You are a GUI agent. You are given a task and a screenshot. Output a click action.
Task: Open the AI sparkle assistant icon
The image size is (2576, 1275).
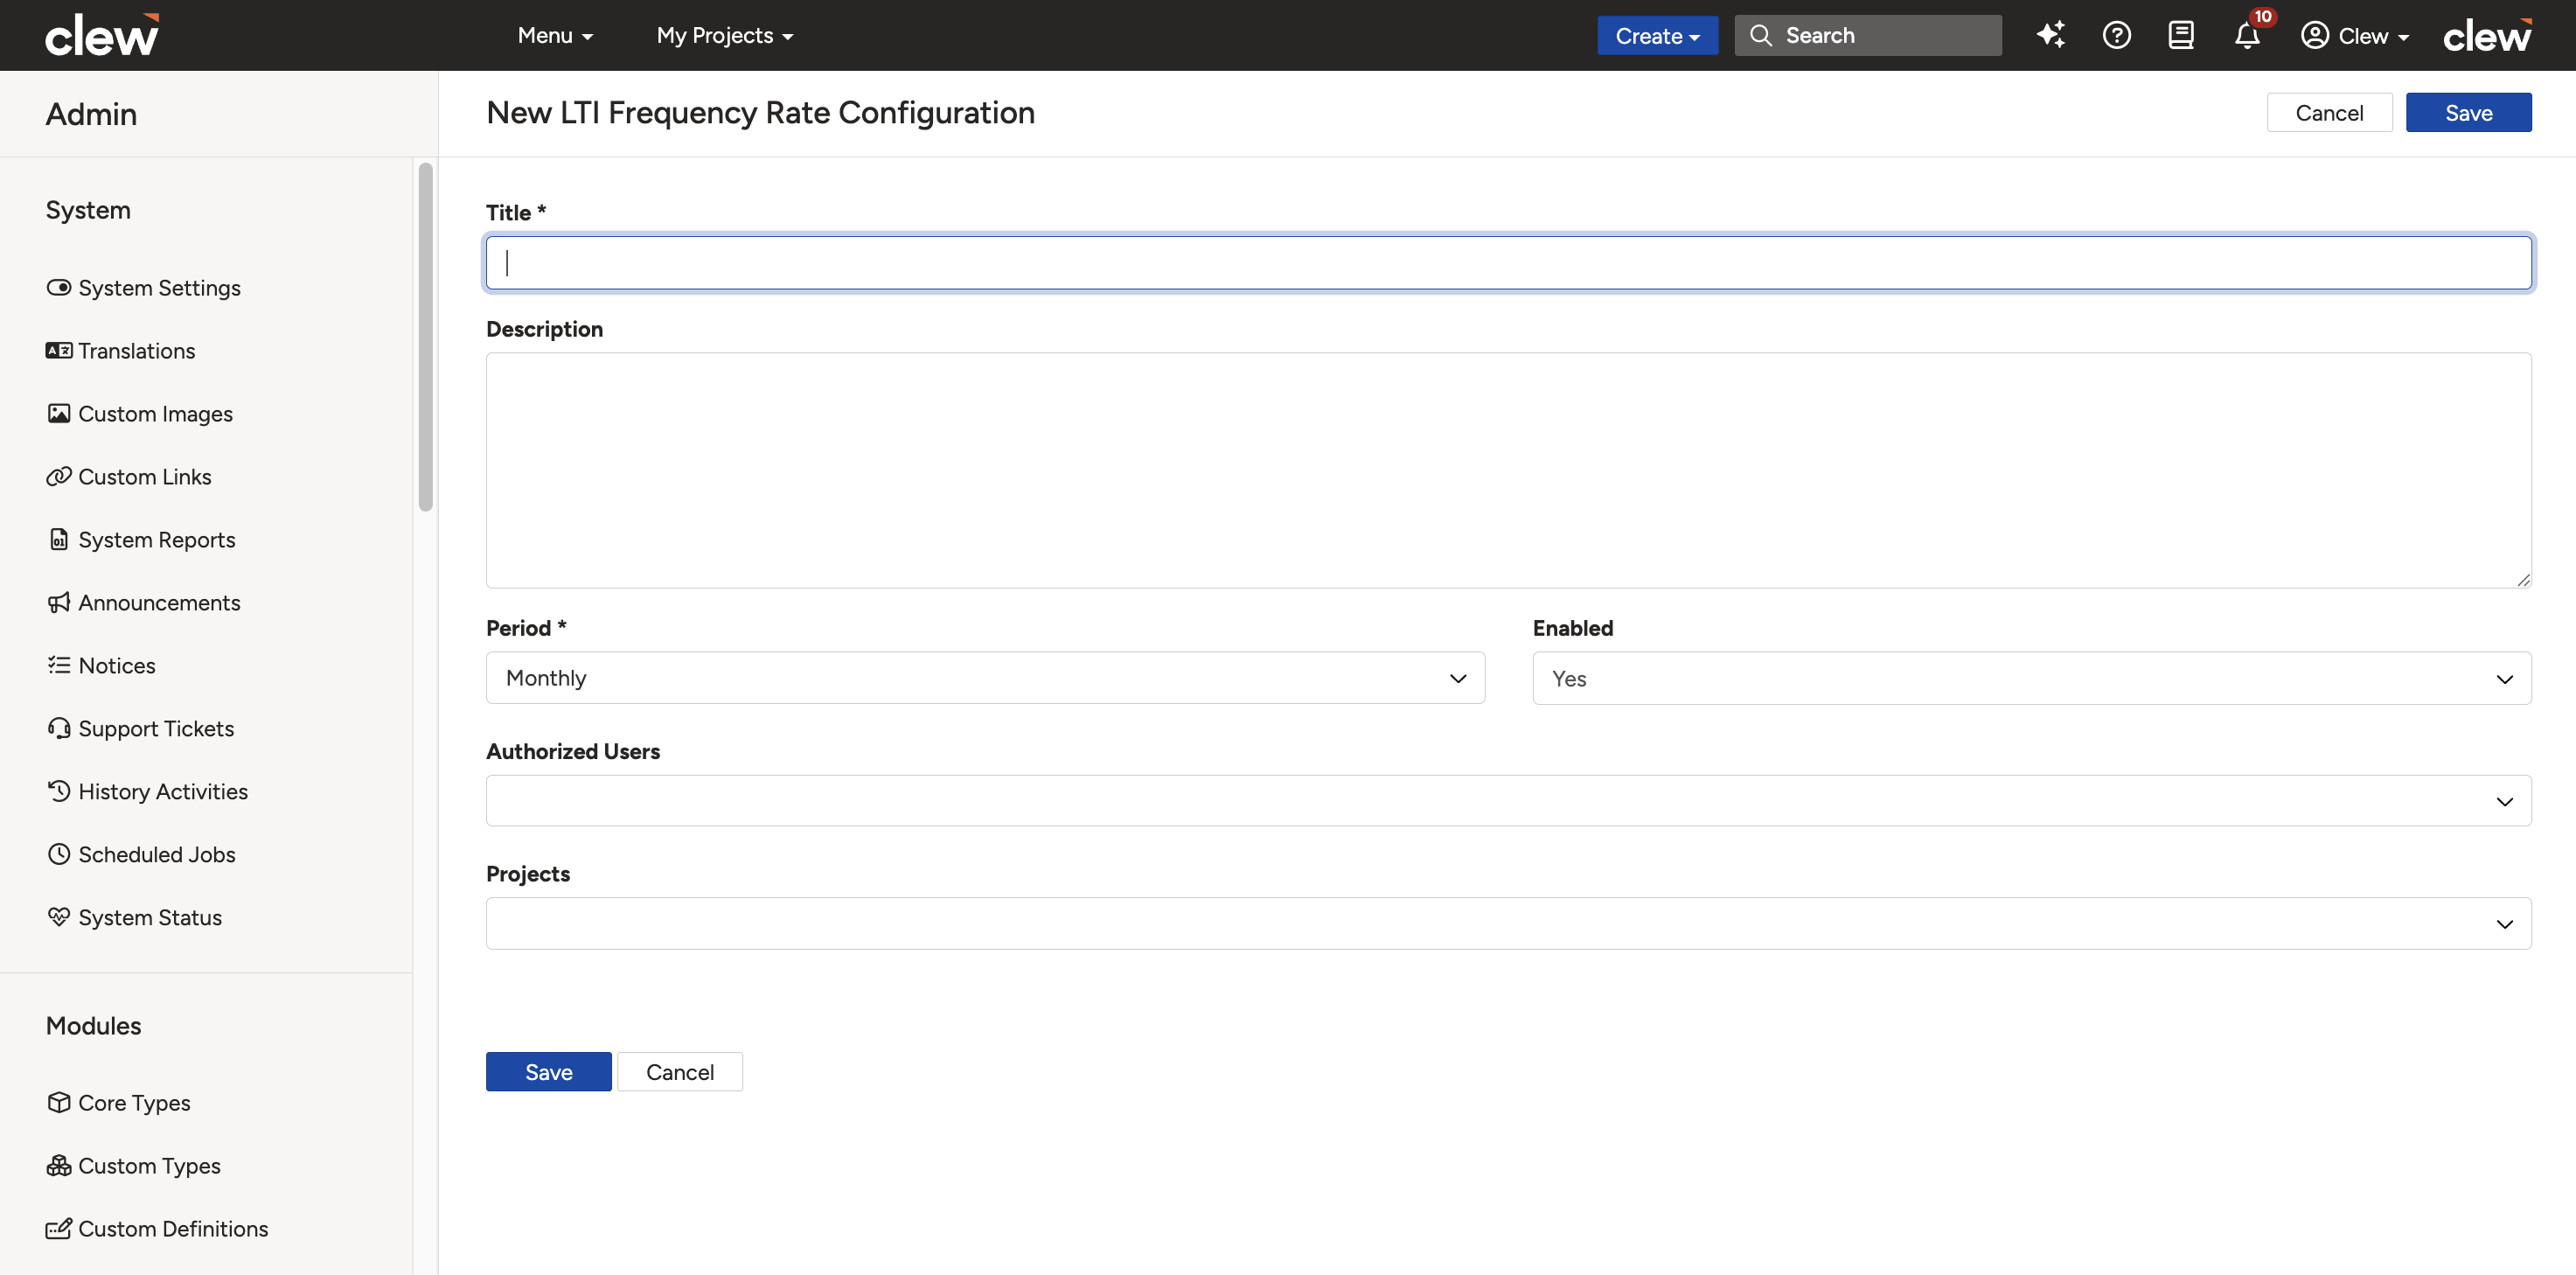tap(2050, 35)
